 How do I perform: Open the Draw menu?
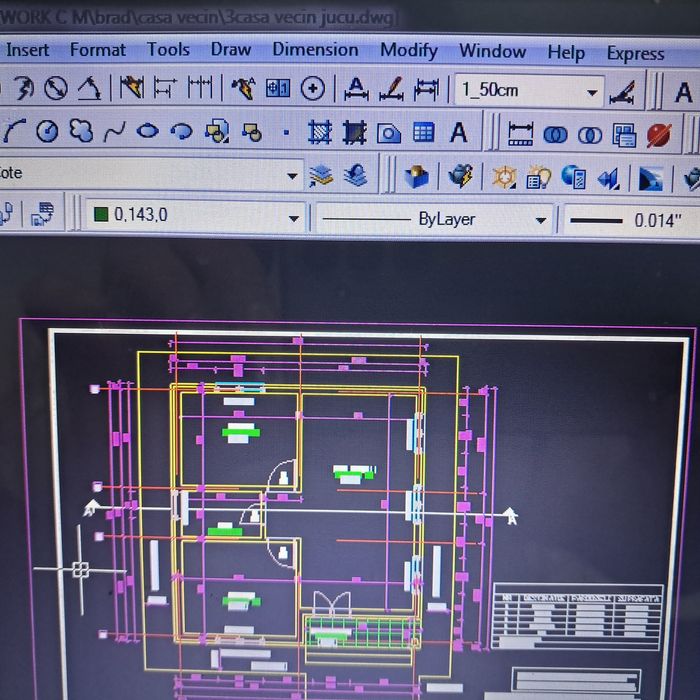point(231,50)
